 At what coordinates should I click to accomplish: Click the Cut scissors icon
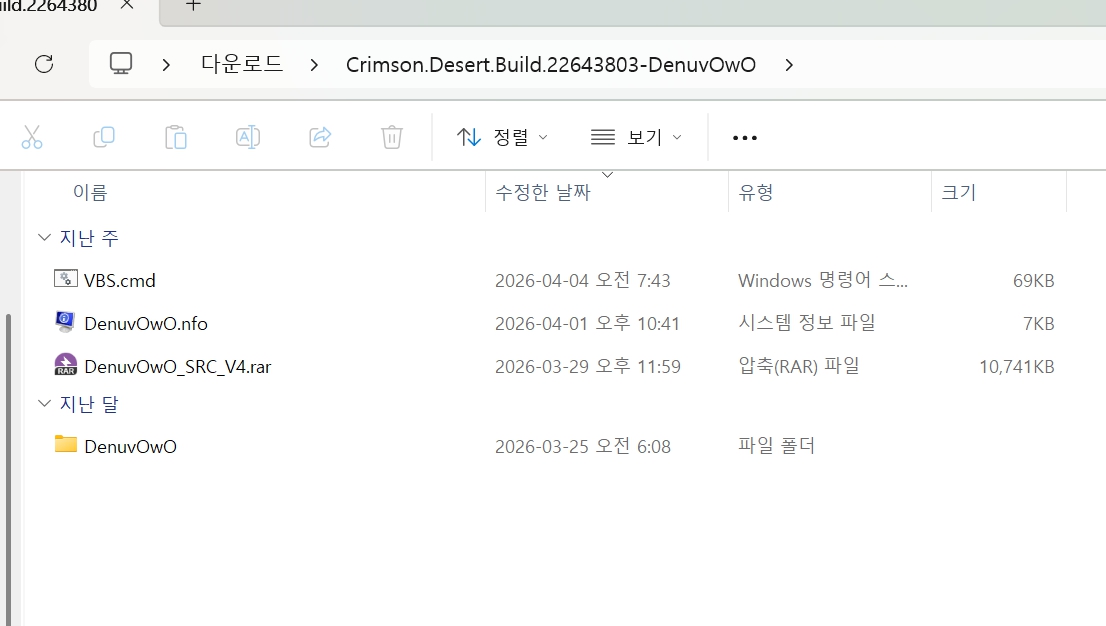click(32, 137)
